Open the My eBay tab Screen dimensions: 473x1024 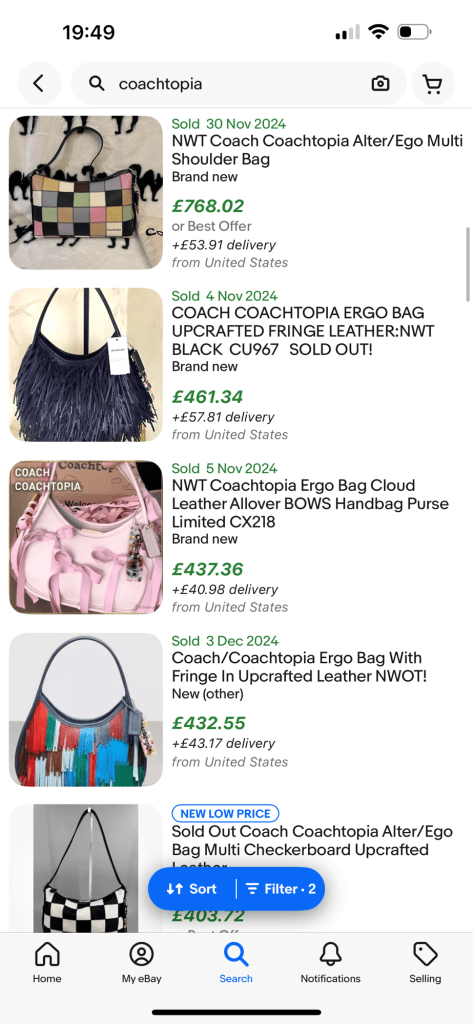(142, 963)
